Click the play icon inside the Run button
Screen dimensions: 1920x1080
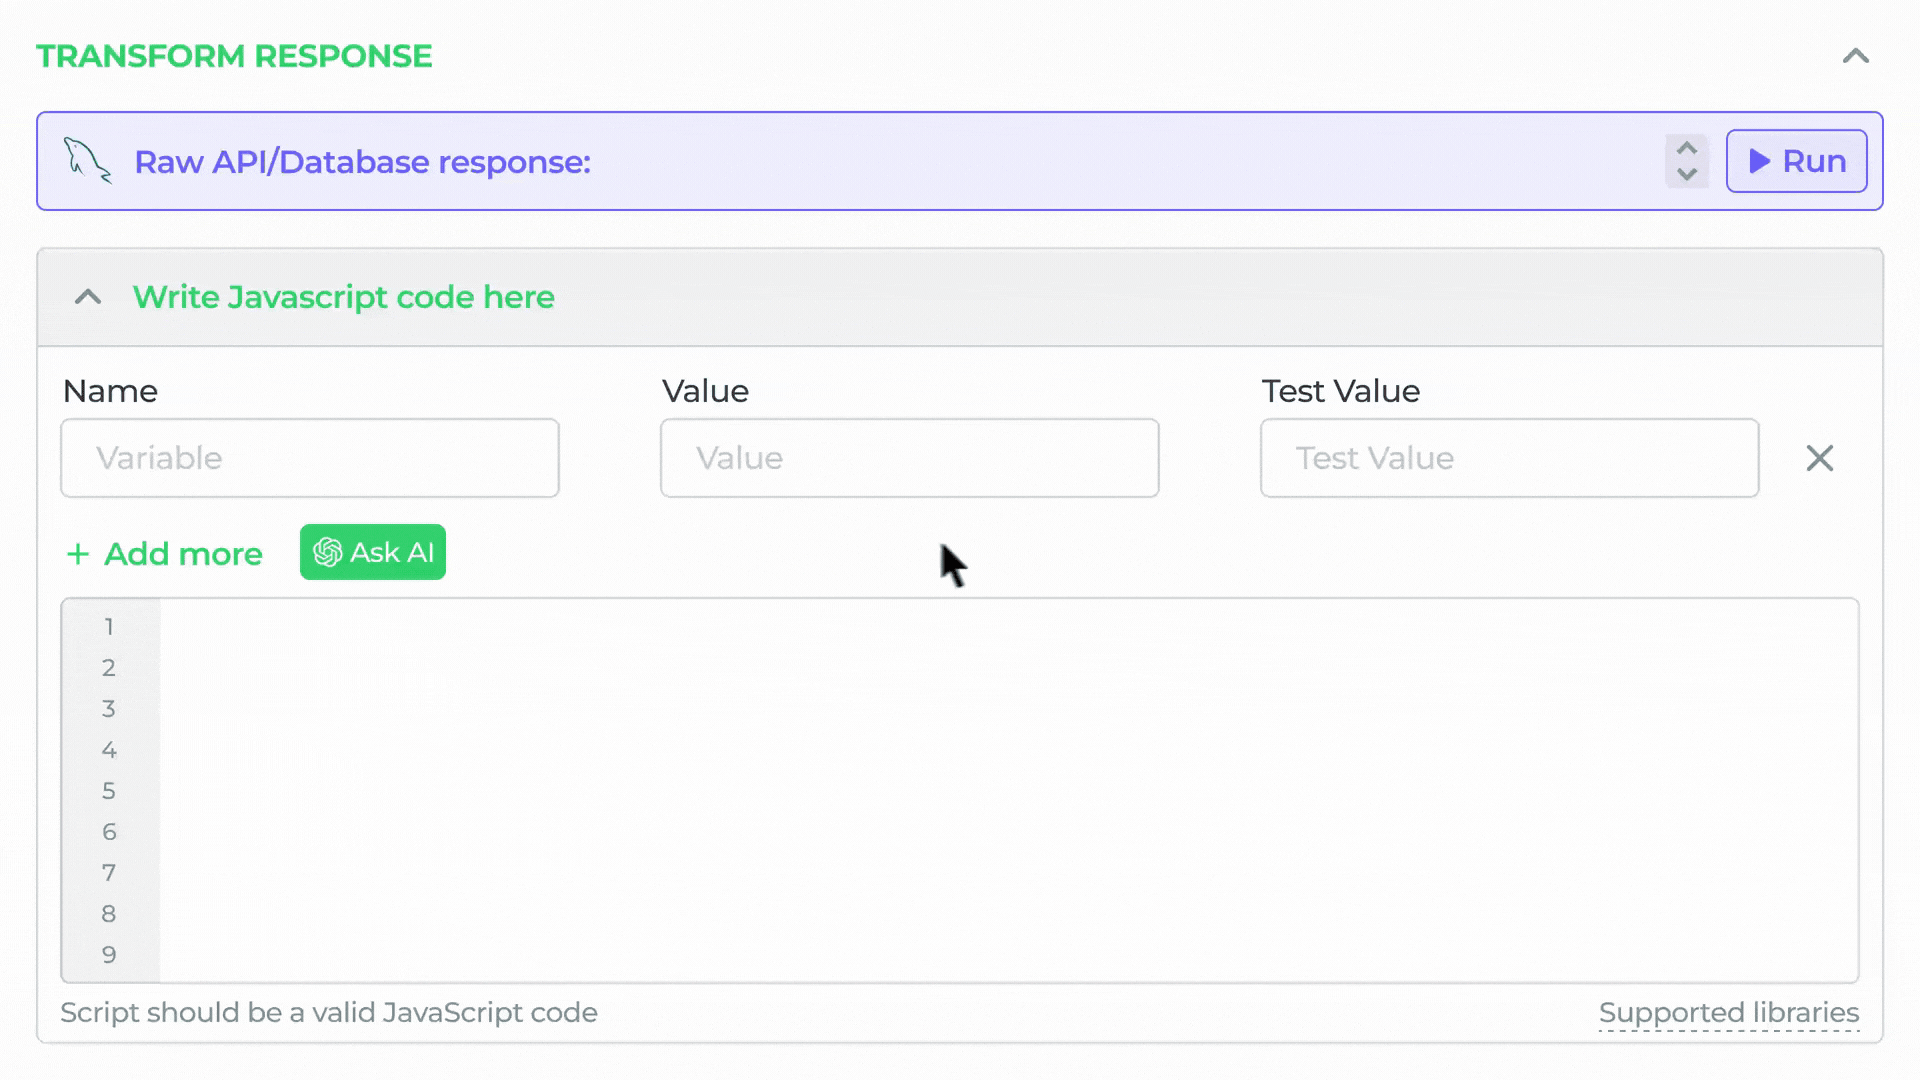coord(1759,161)
